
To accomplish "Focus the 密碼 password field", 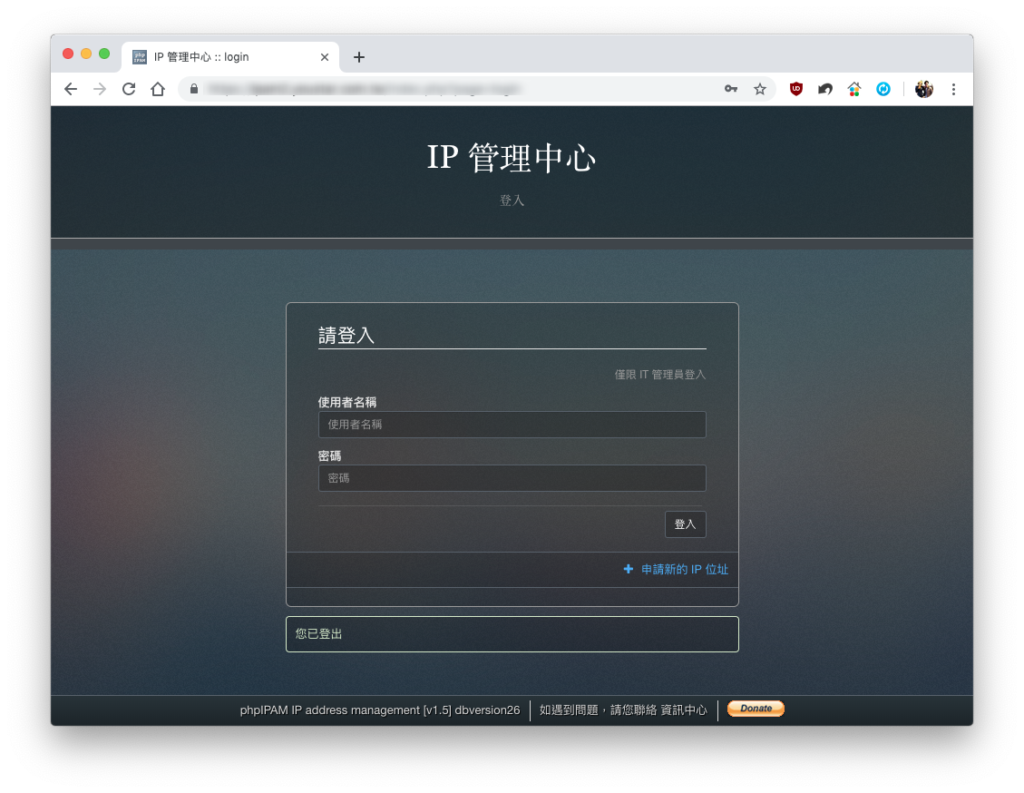I will (x=511, y=478).
